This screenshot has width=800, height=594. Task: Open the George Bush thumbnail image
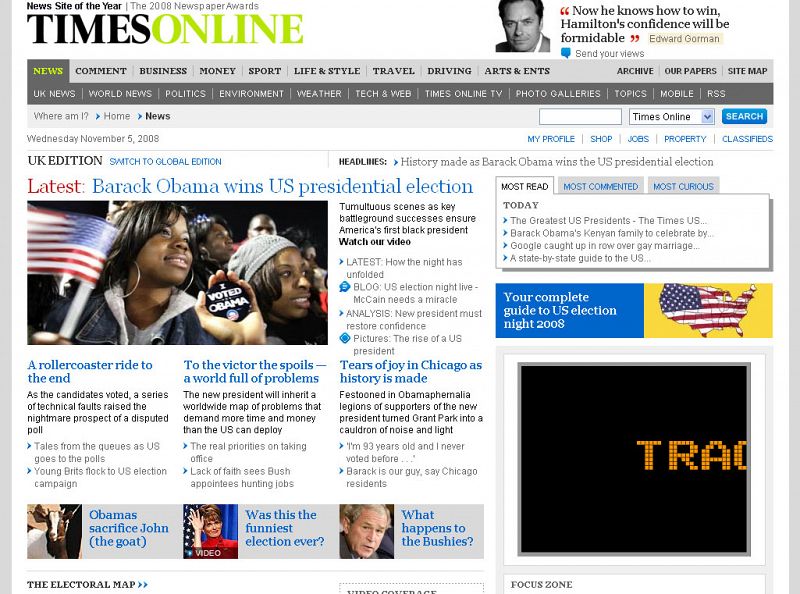coord(366,531)
